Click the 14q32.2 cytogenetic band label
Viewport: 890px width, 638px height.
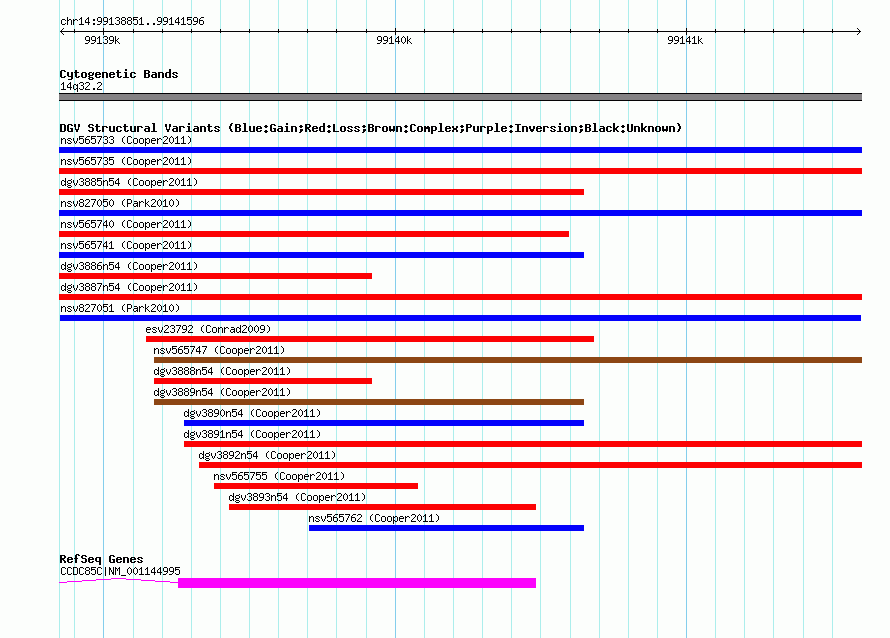81,86
